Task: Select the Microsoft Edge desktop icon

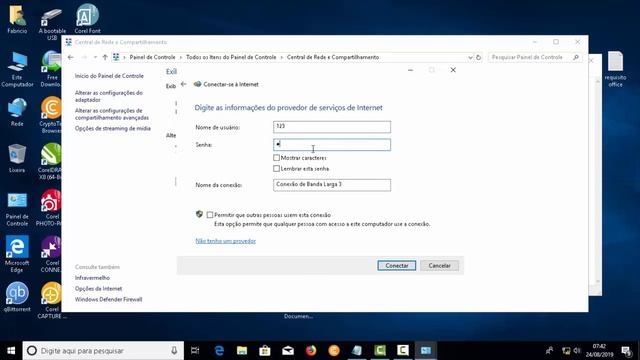Action: [17, 254]
